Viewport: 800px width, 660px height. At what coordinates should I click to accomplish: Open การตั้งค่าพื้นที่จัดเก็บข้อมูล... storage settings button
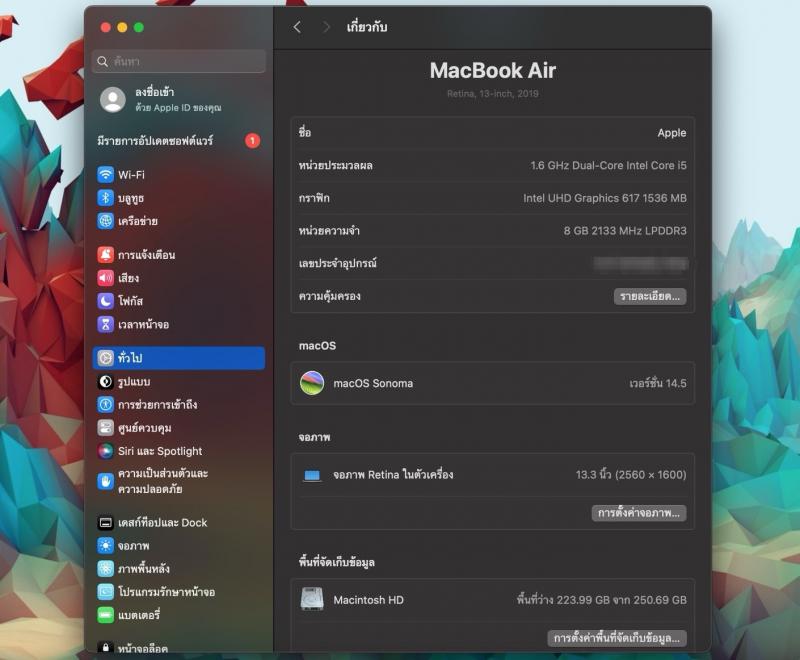pos(617,638)
